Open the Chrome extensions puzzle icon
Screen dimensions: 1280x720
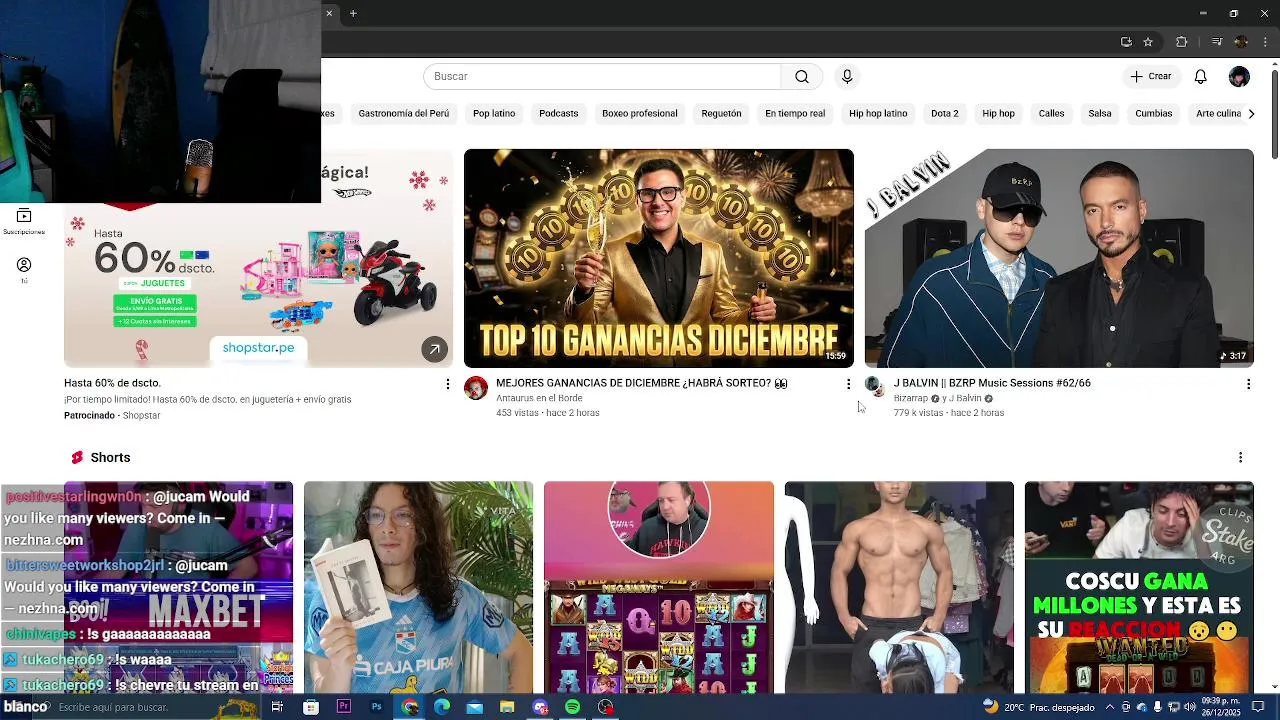[1182, 42]
